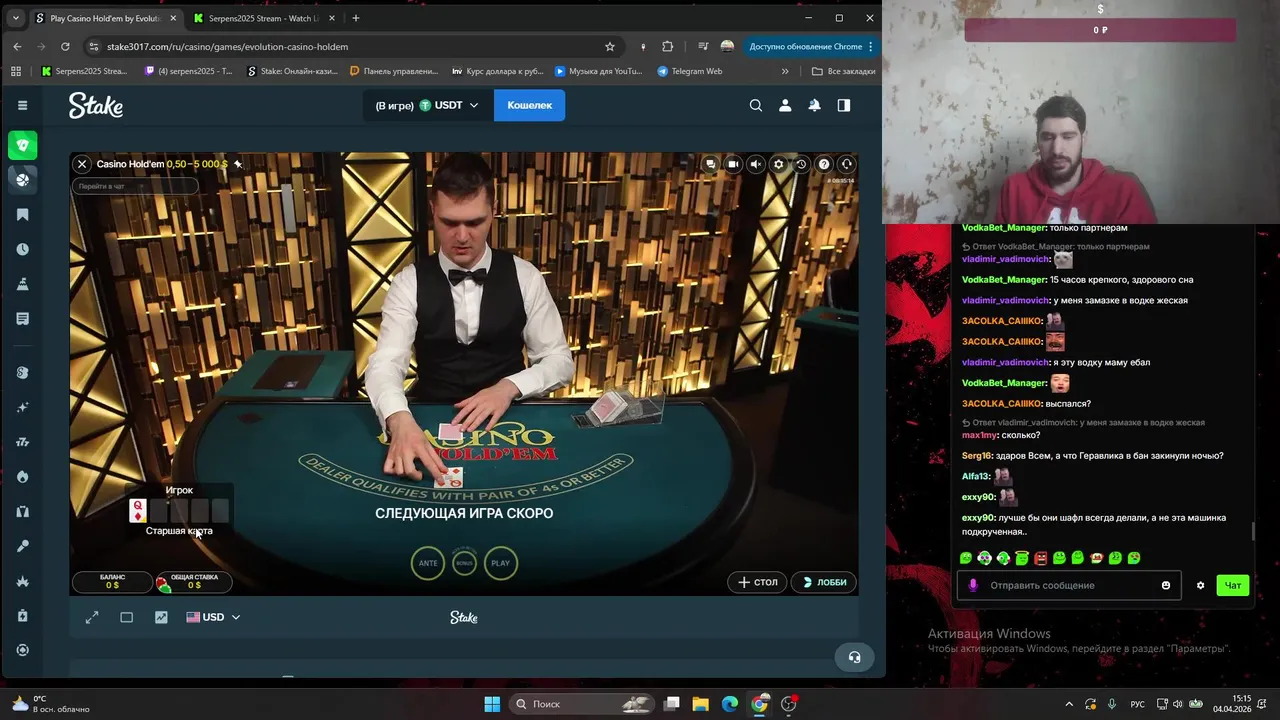Screen dimensions: 1280x720
Task: Toggle video camera icon in game toolbar
Action: pos(733,164)
